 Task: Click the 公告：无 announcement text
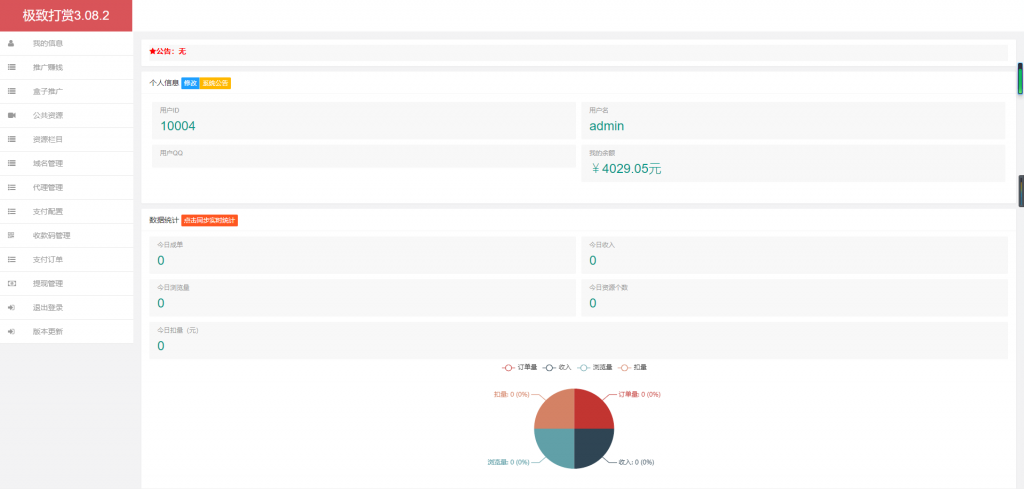click(x=171, y=51)
